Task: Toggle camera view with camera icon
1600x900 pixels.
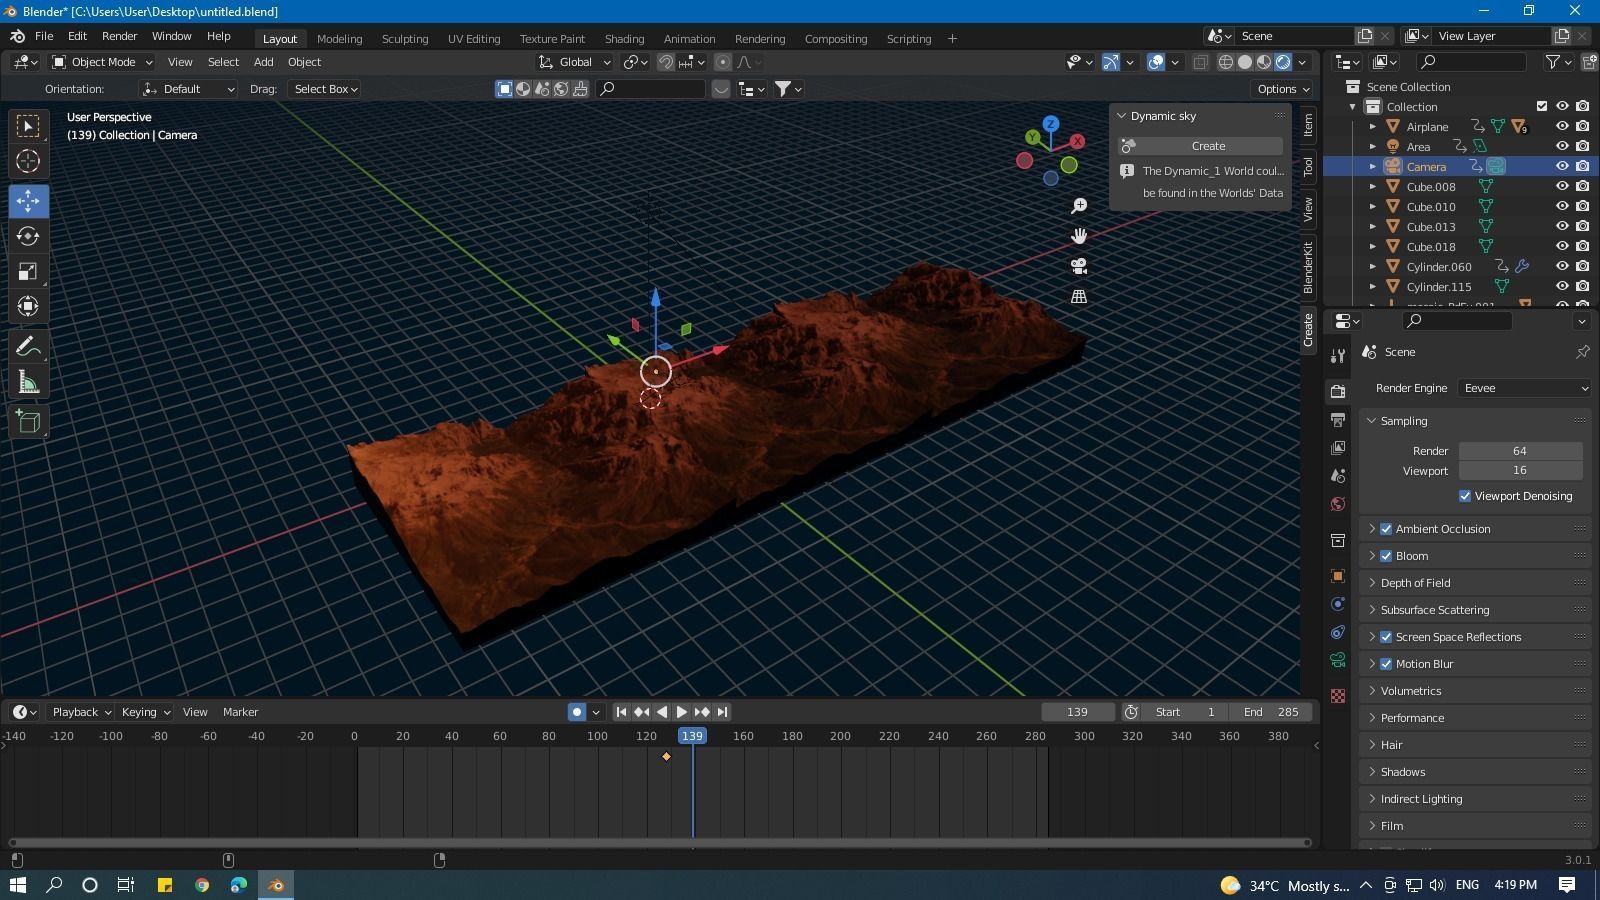Action: point(1079,266)
